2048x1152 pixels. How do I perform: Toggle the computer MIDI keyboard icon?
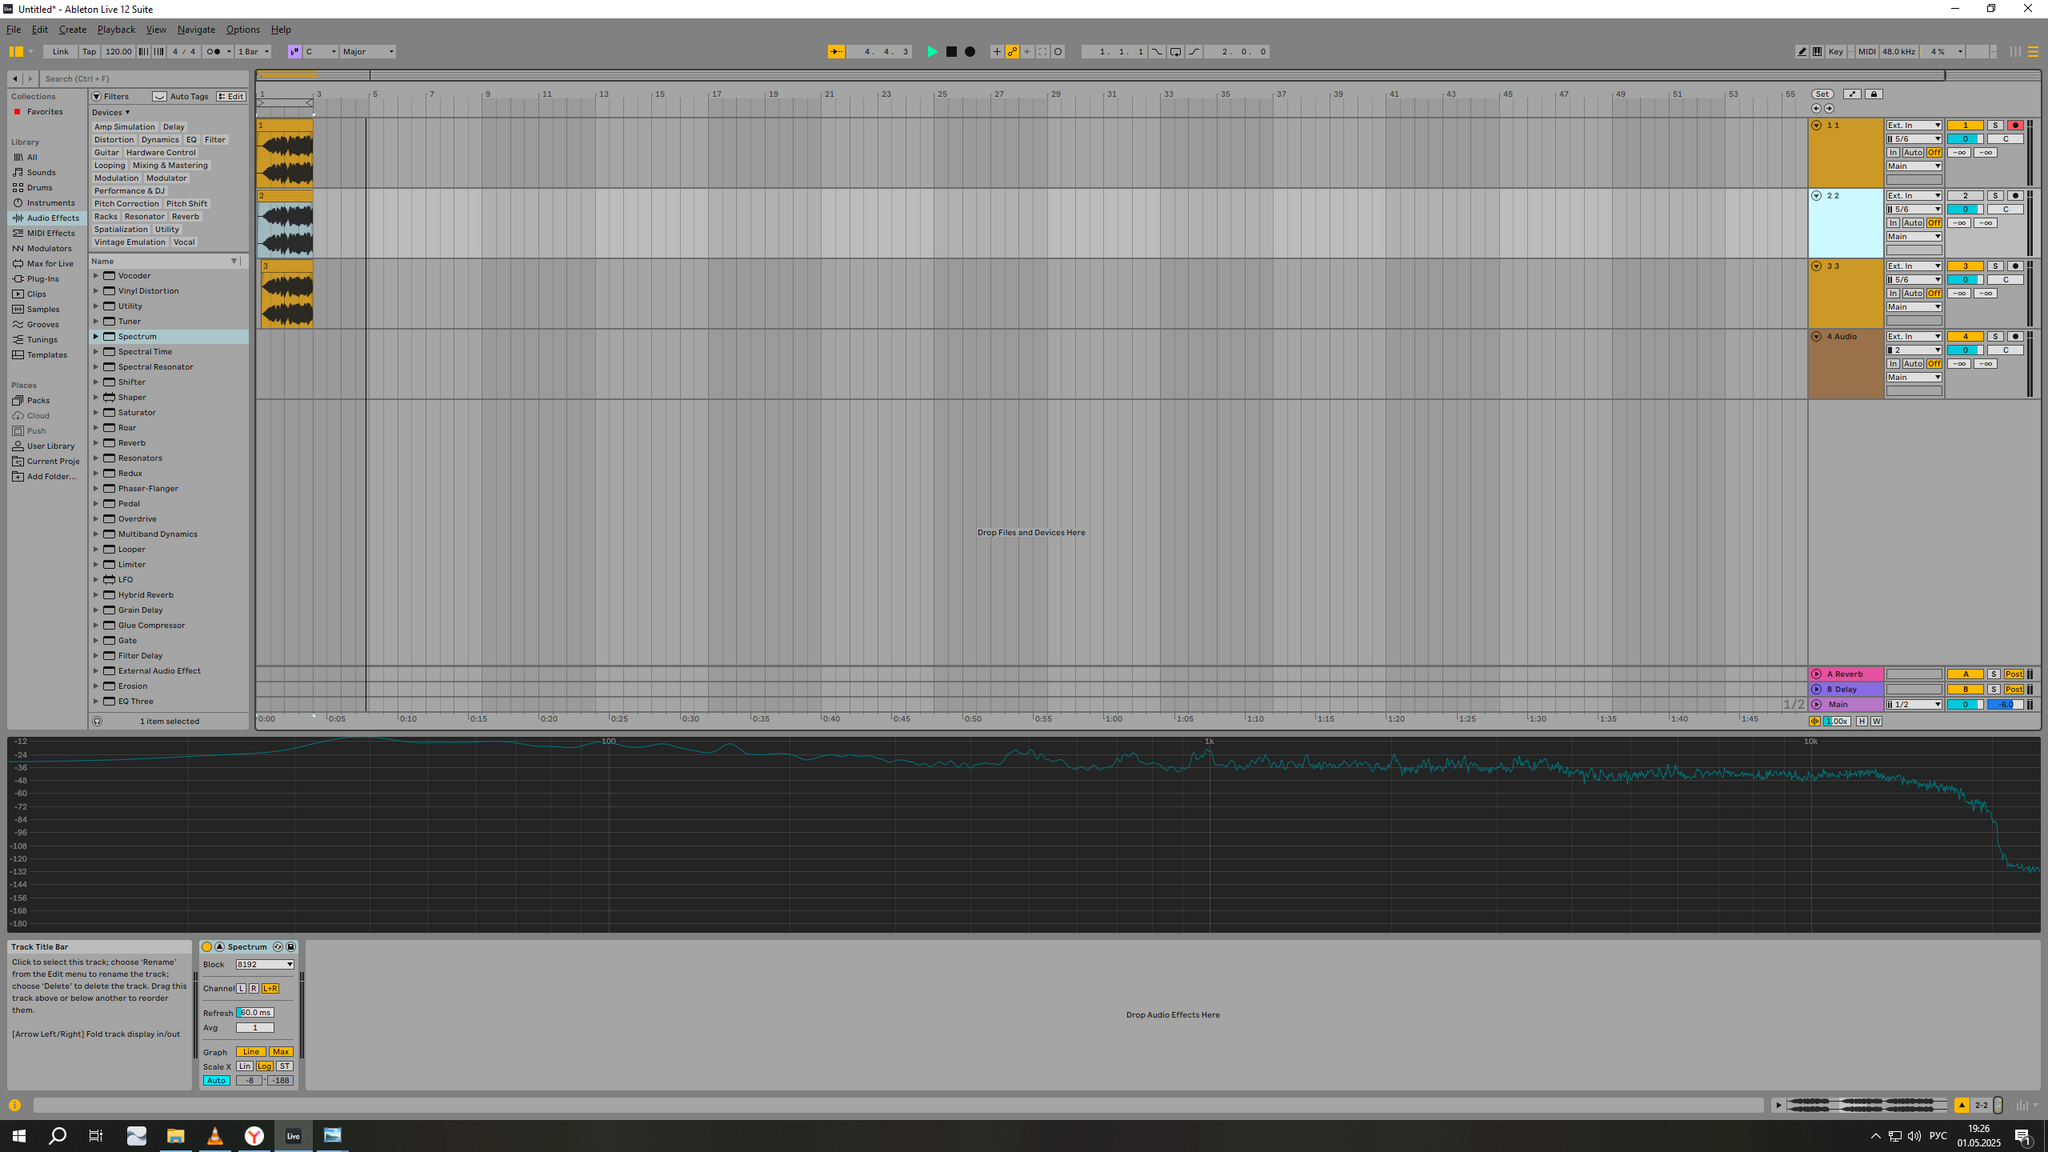[1817, 52]
